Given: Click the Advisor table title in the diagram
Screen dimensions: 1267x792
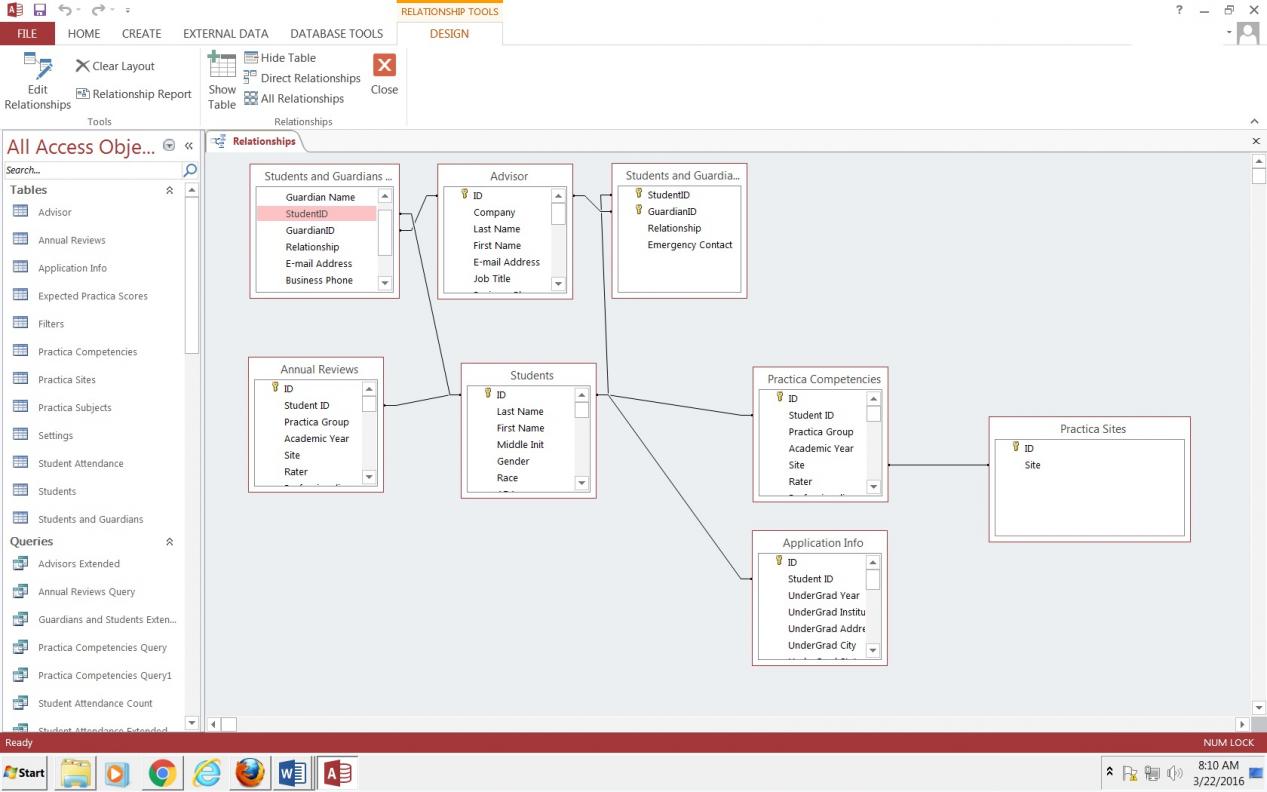Looking at the screenshot, I should click(509, 176).
